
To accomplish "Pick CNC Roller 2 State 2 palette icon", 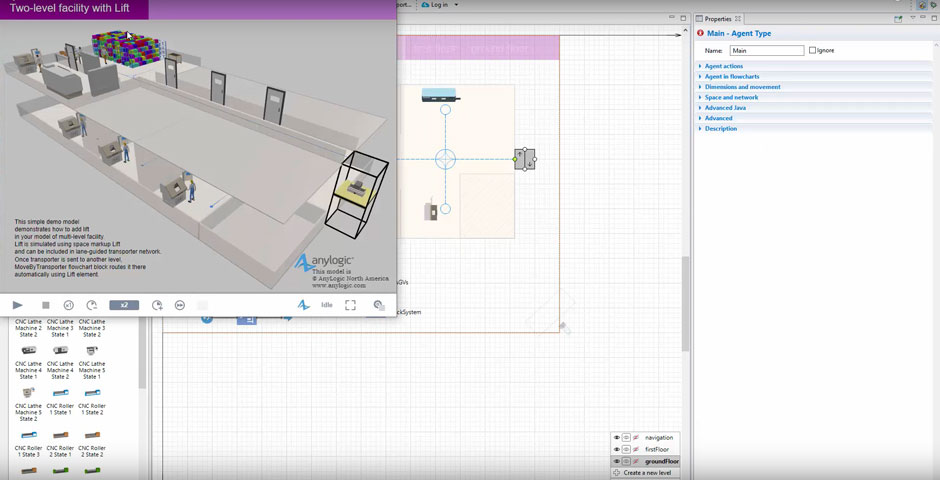I will [x=92, y=434].
